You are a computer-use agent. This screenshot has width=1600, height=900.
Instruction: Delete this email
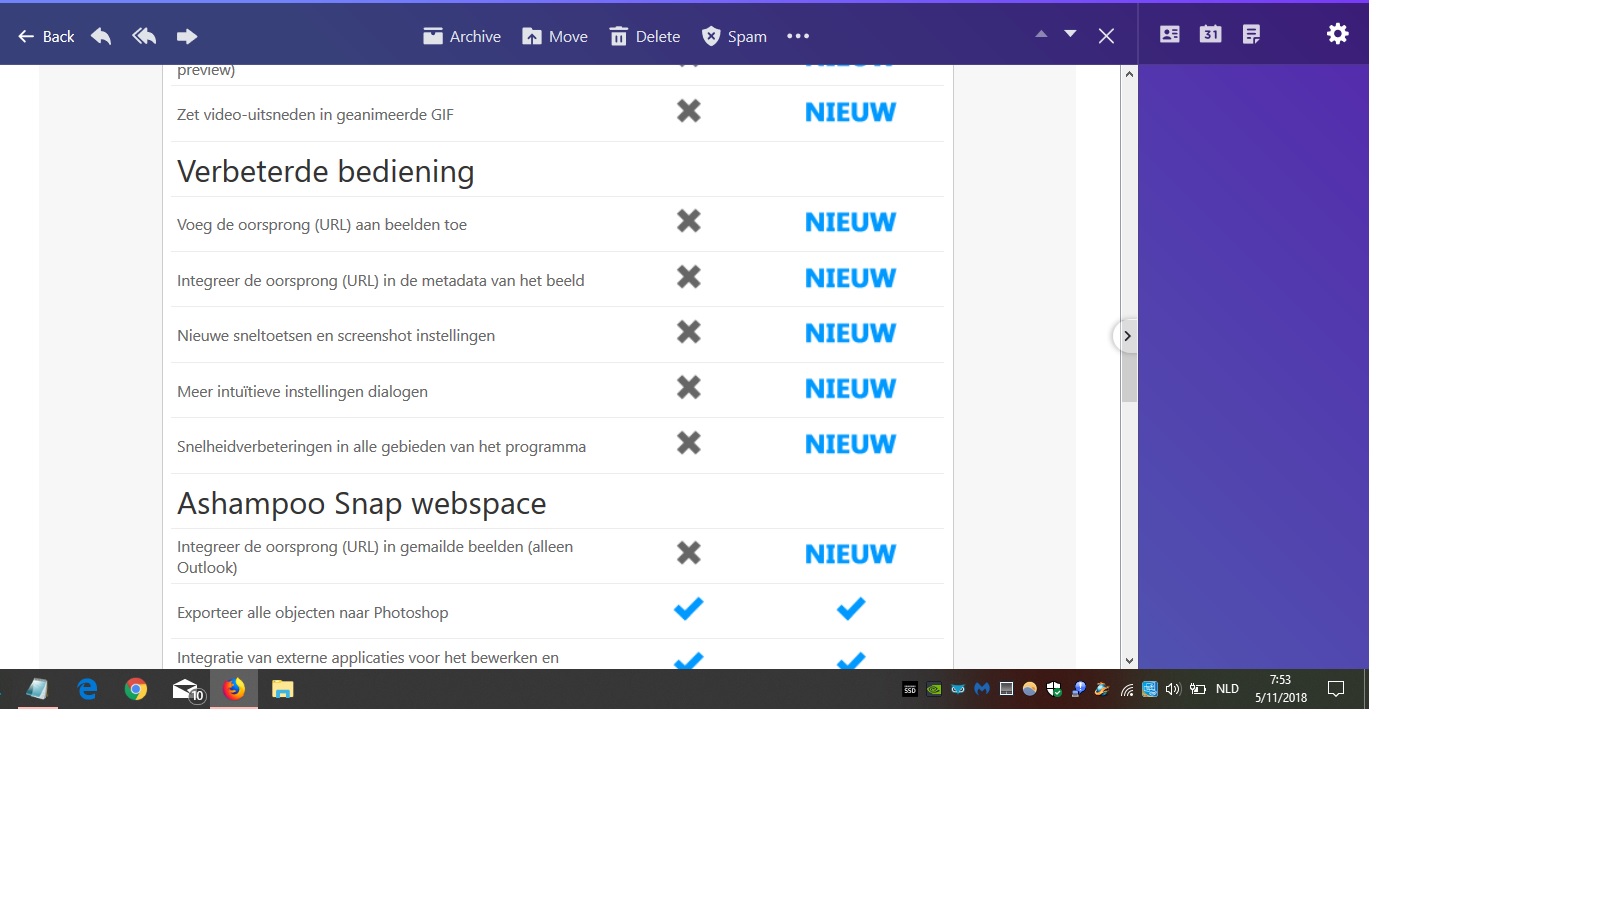(x=645, y=36)
